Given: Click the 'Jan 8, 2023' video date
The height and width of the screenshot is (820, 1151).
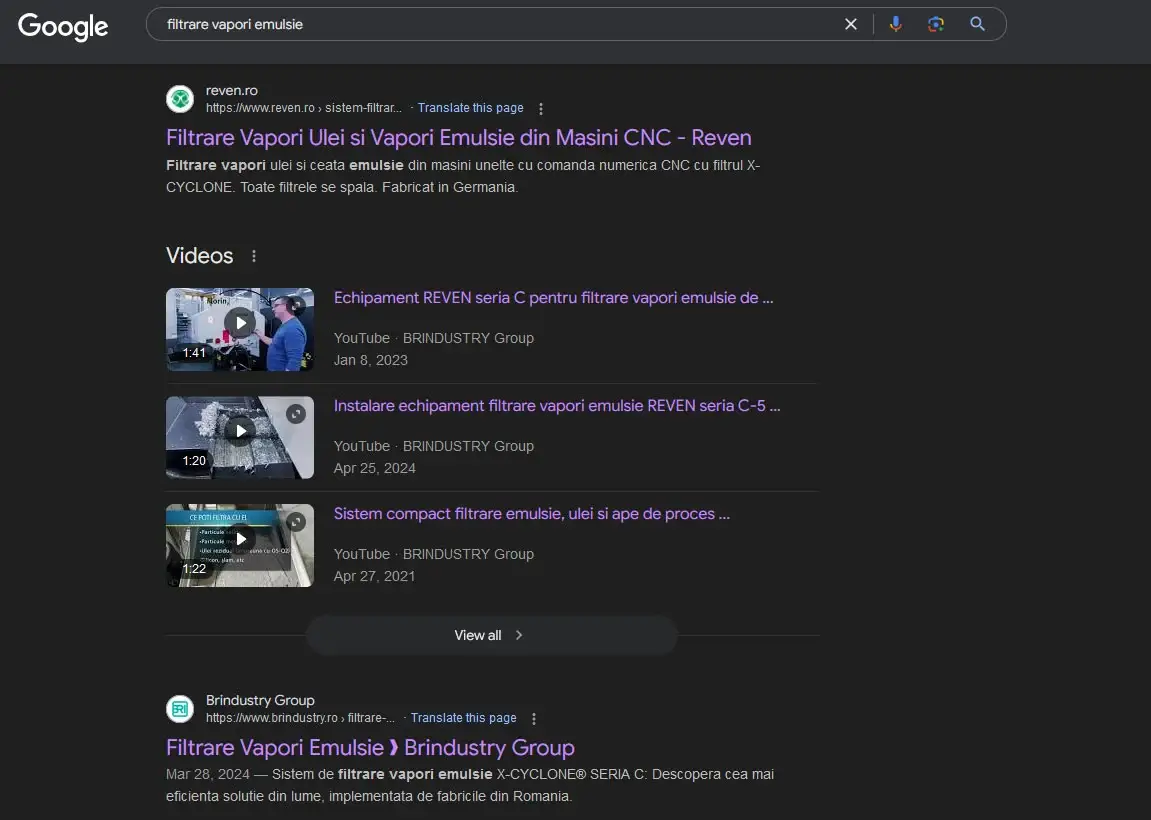Looking at the screenshot, I should click(371, 360).
